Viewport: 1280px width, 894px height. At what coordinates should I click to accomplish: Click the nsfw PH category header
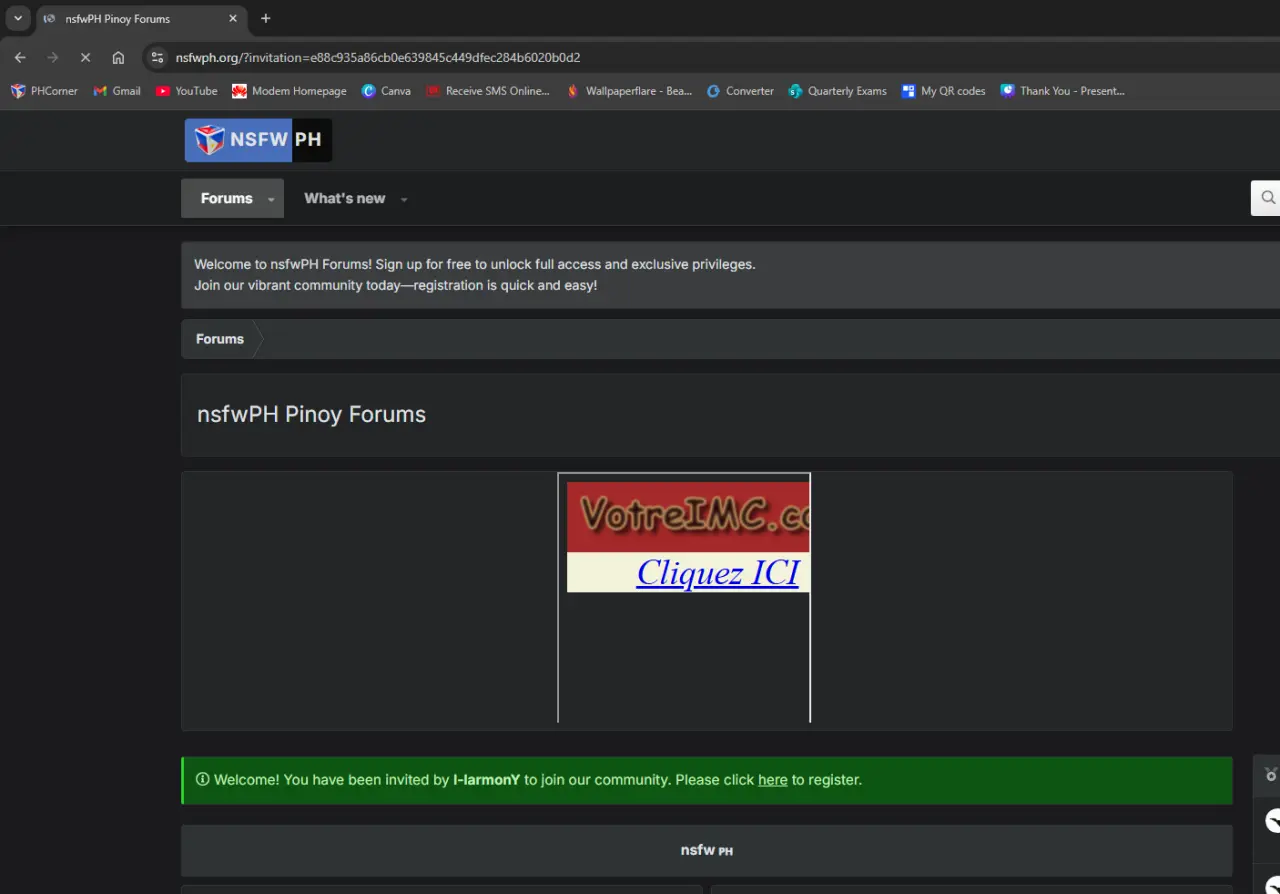706,850
